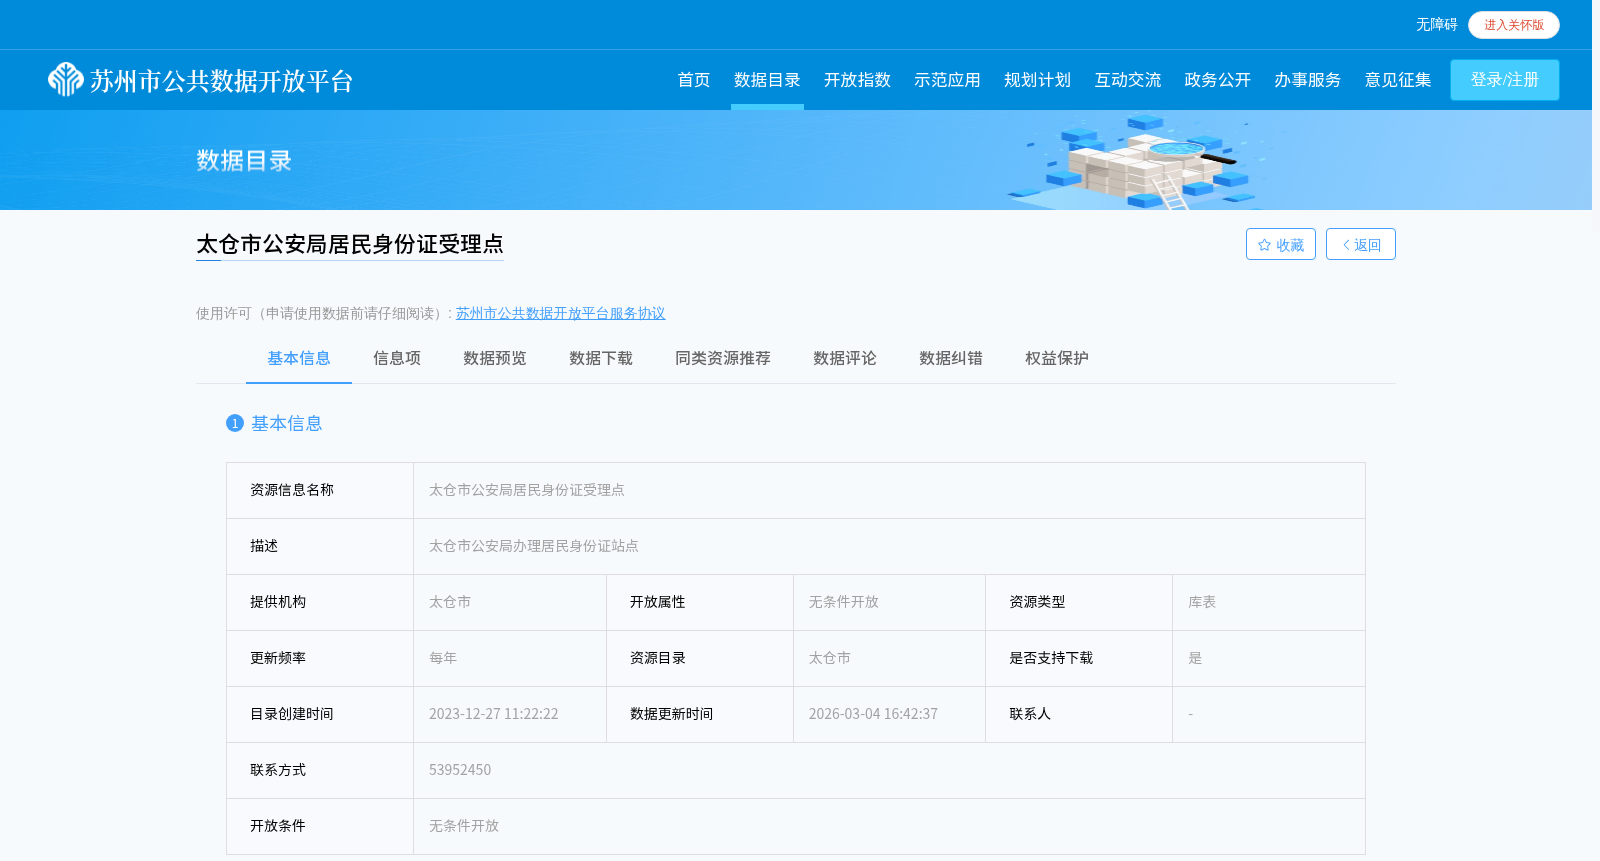Switch to the 信息项 tab
The height and width of the screenshot is (861, 1600).
point(397,358)
